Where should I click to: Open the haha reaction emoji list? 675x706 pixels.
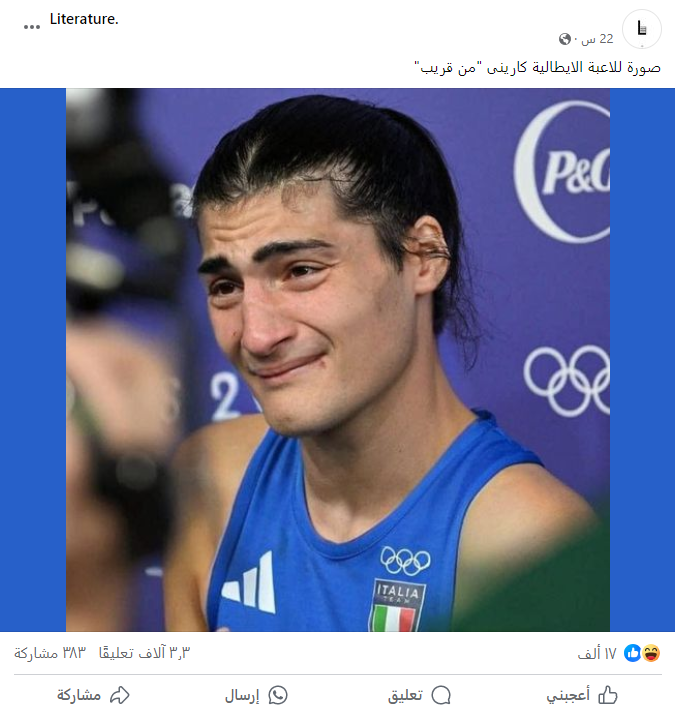point(651,653)
